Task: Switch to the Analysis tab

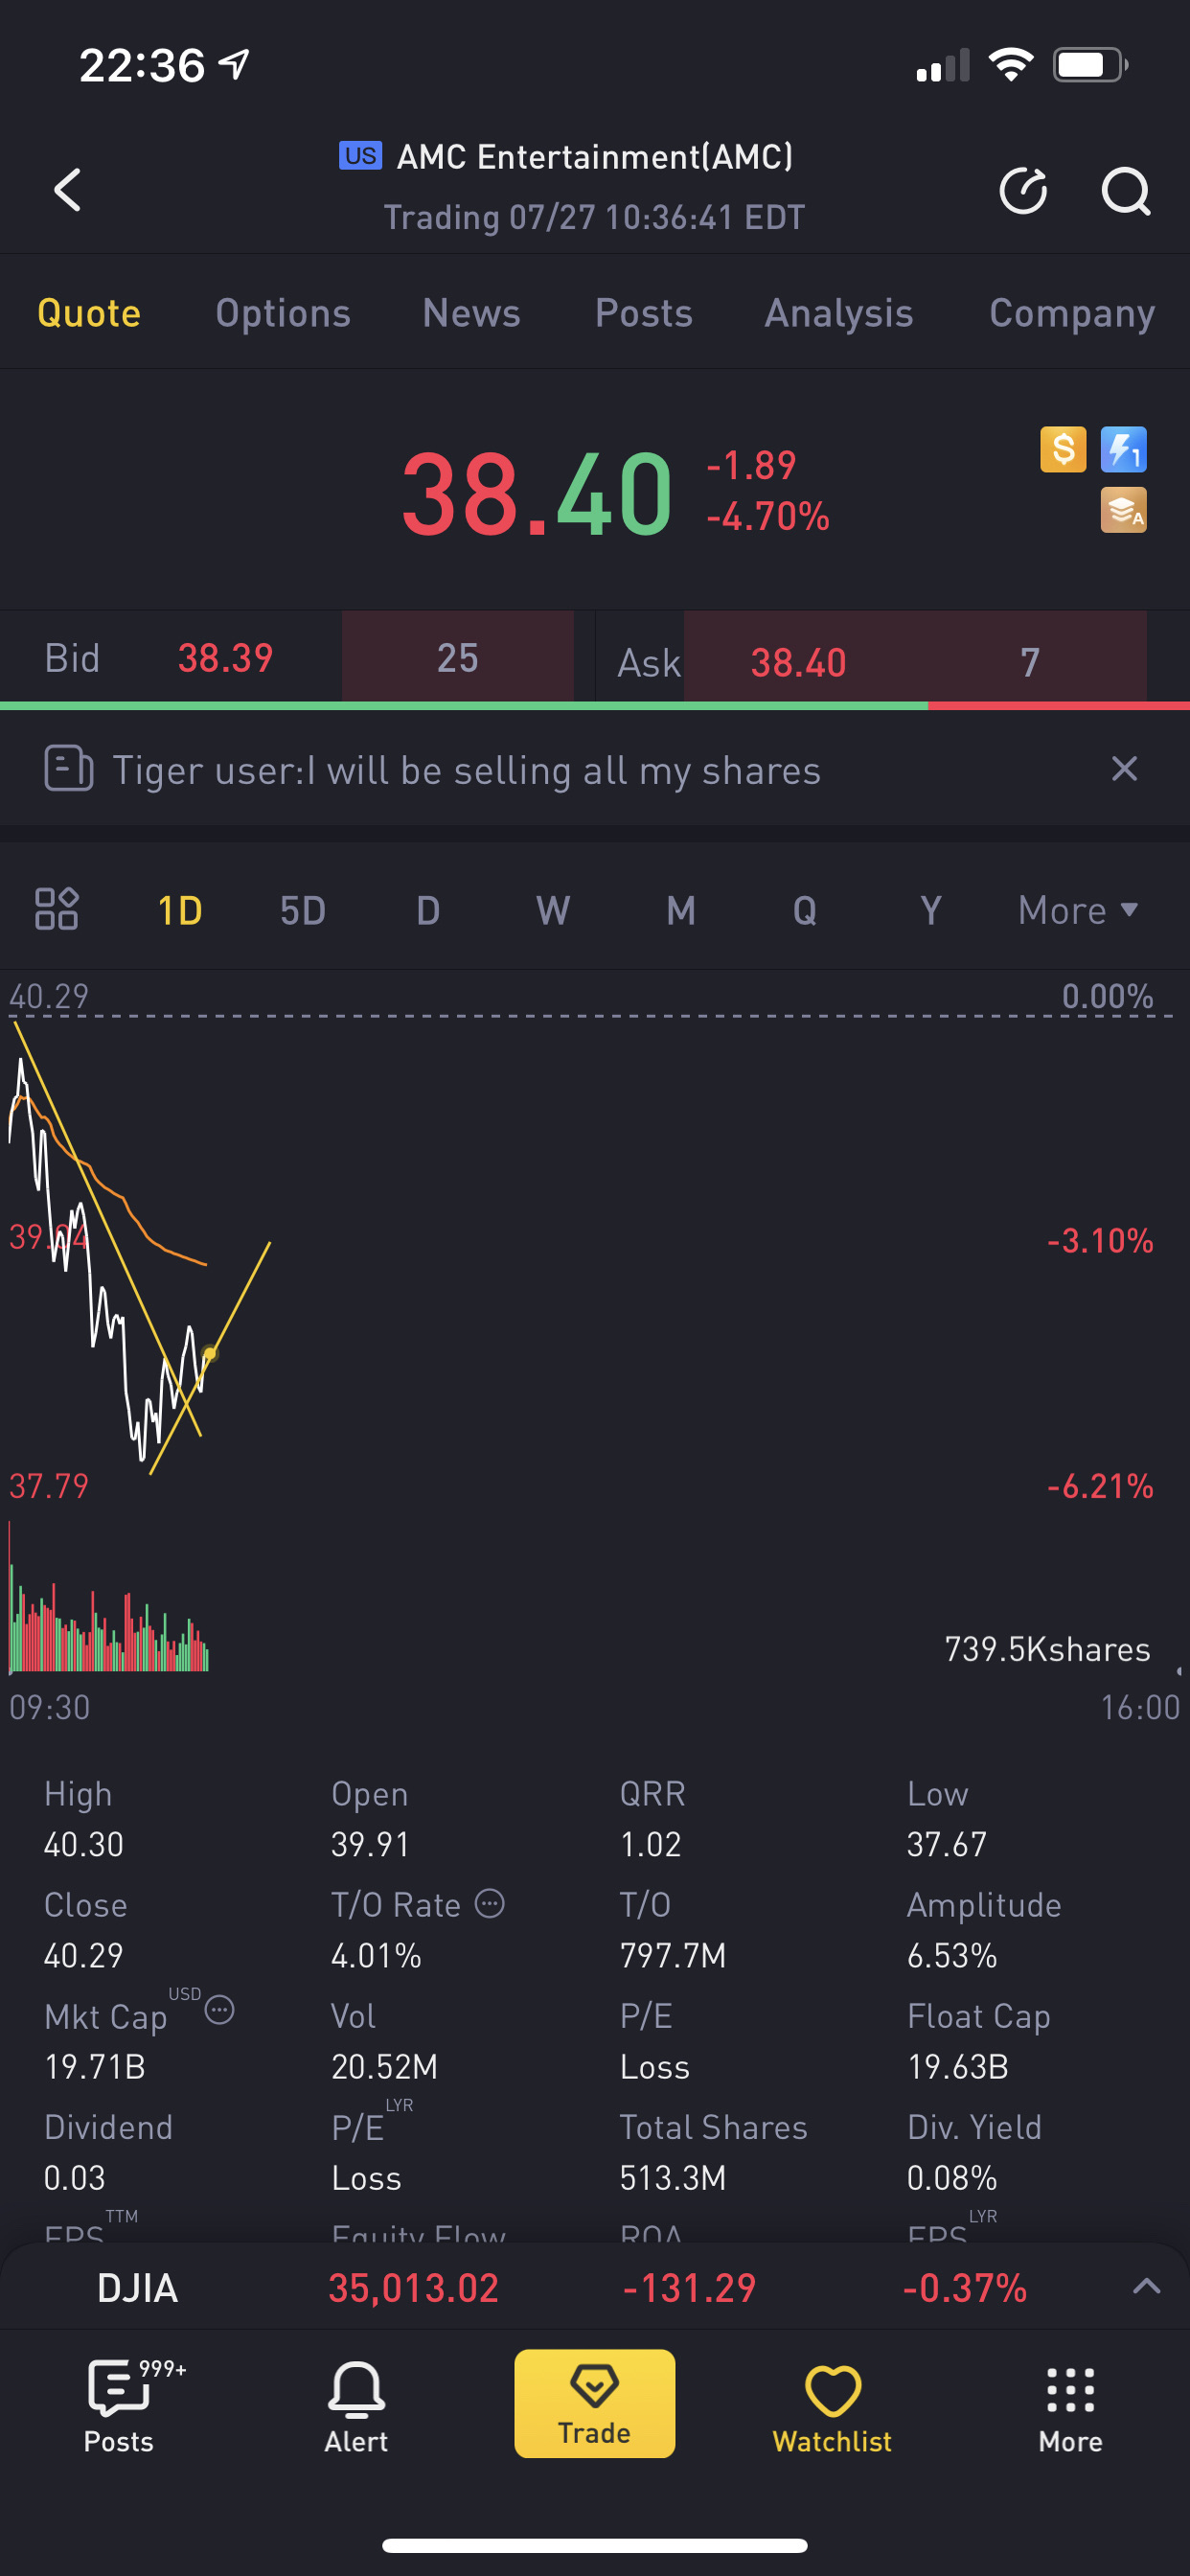Action: point(838,313)
